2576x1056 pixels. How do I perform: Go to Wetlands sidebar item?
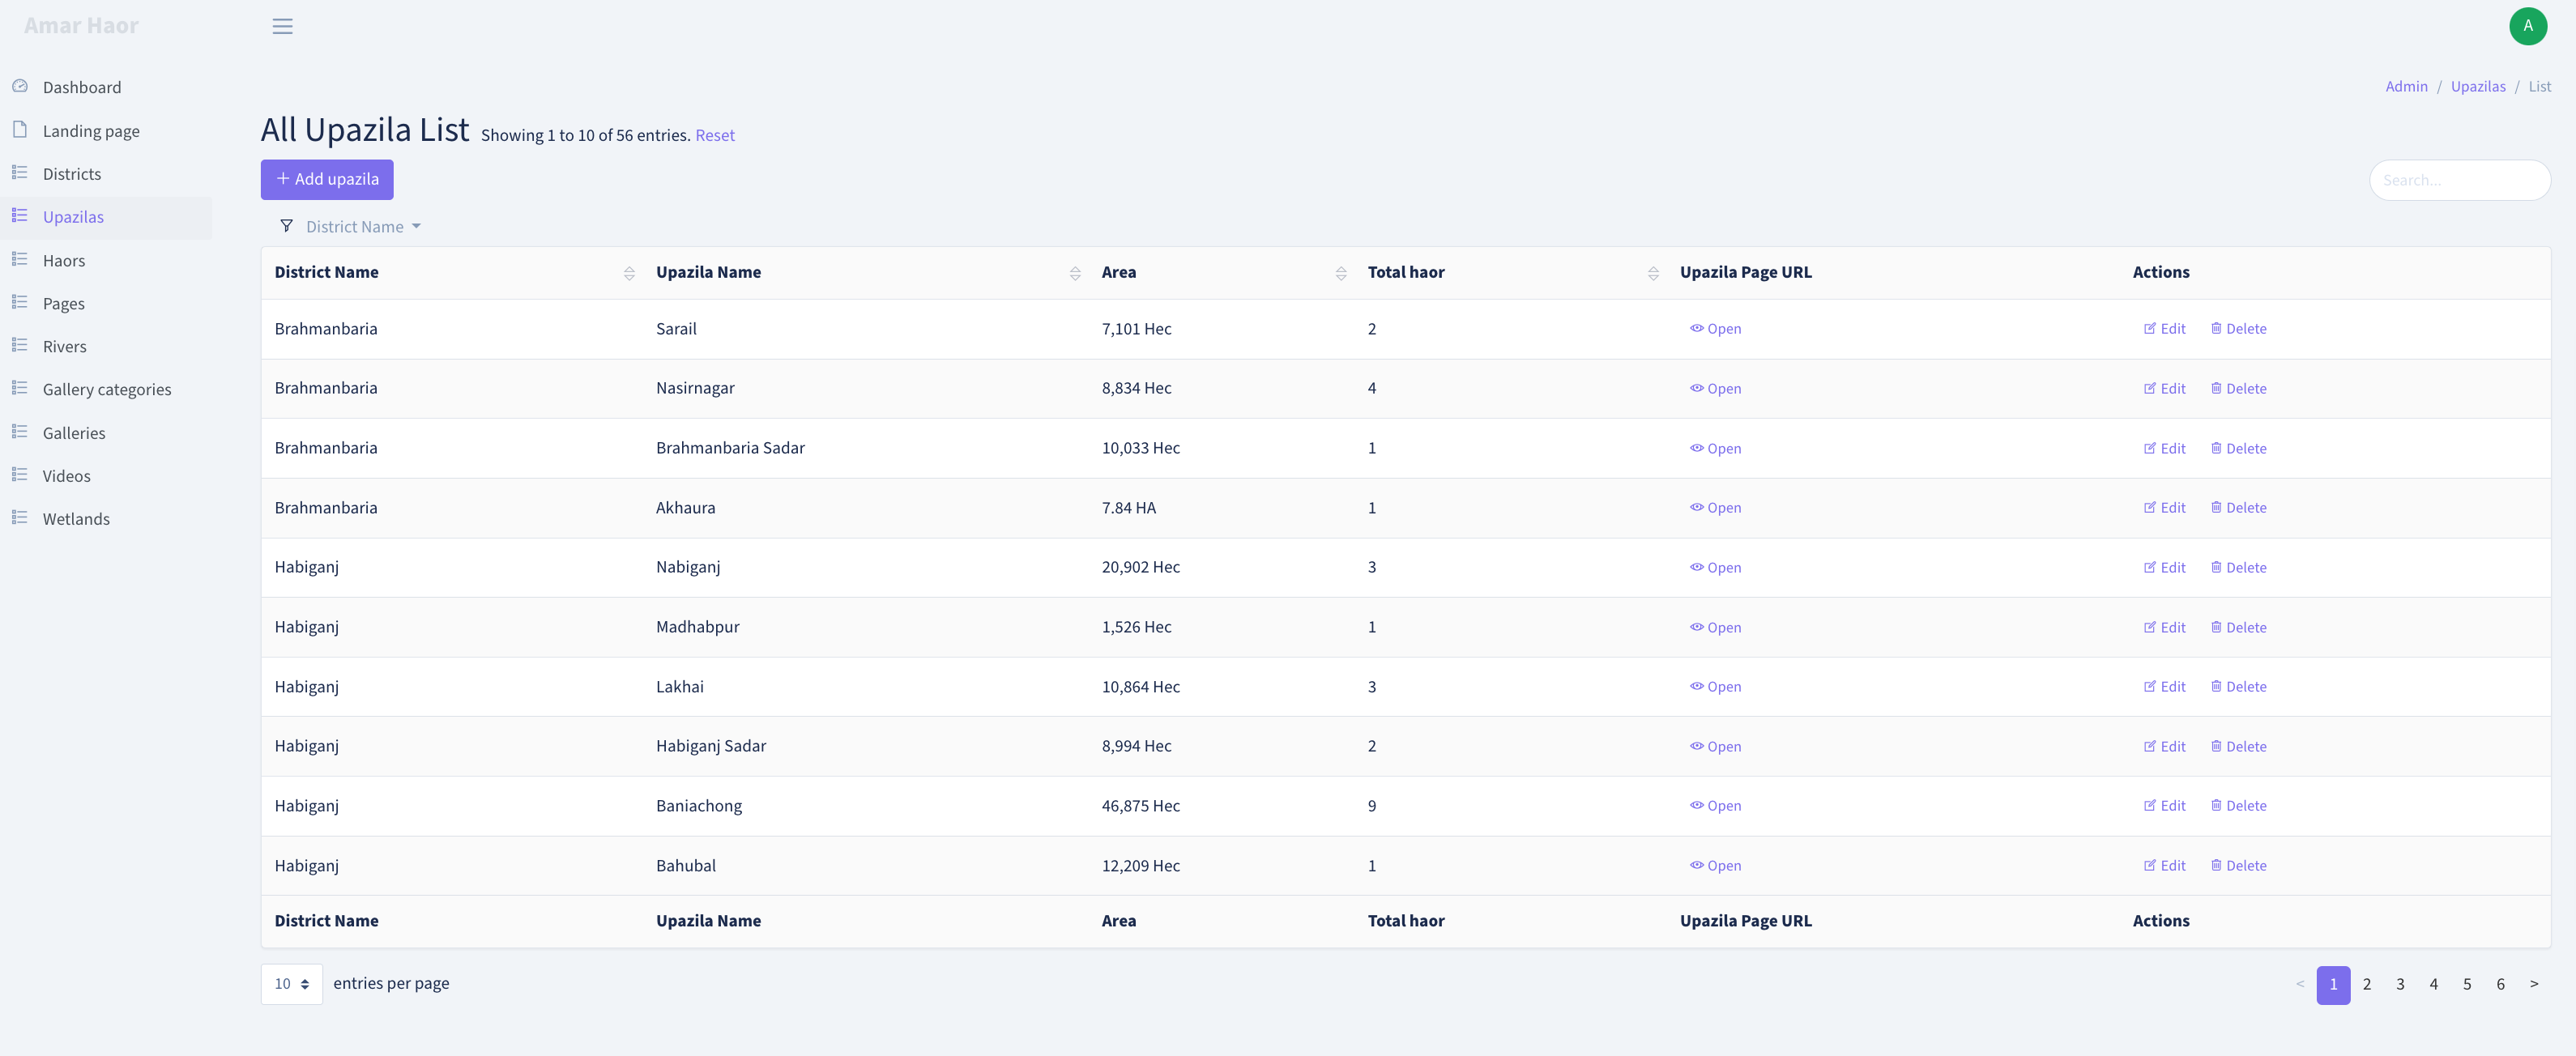(x=76, y=518)
